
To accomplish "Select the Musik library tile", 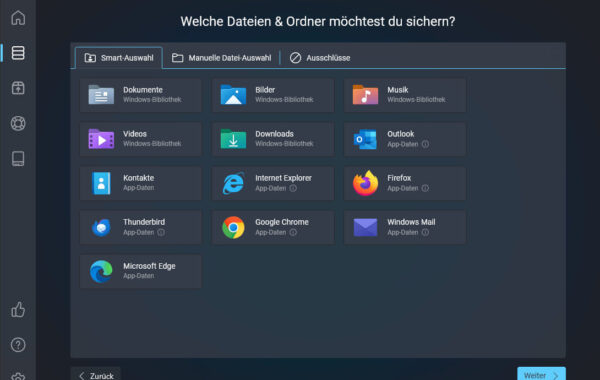I will (x=405, y=95).
